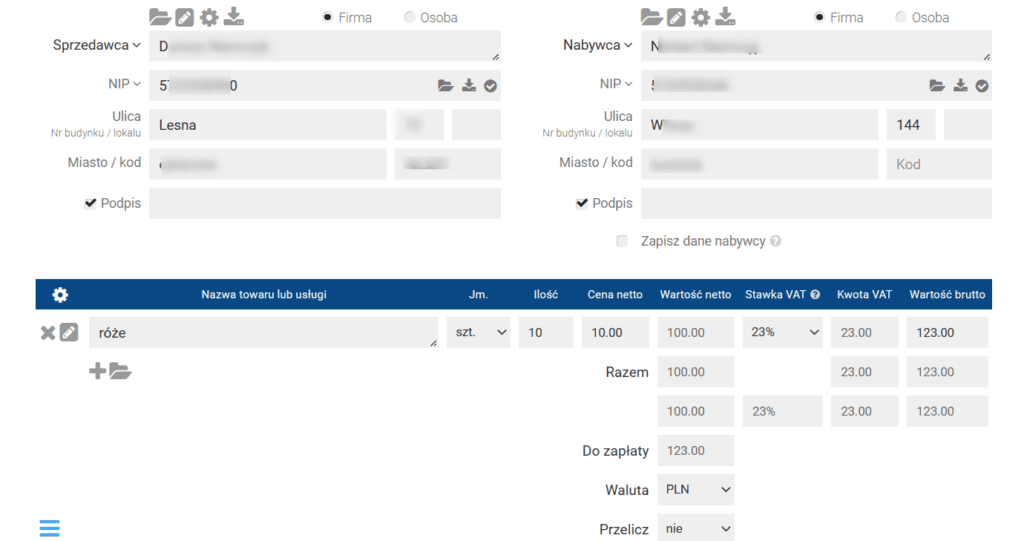Click the buyer download icon at top
This screenshot has width=1024, height=541.
725,17
